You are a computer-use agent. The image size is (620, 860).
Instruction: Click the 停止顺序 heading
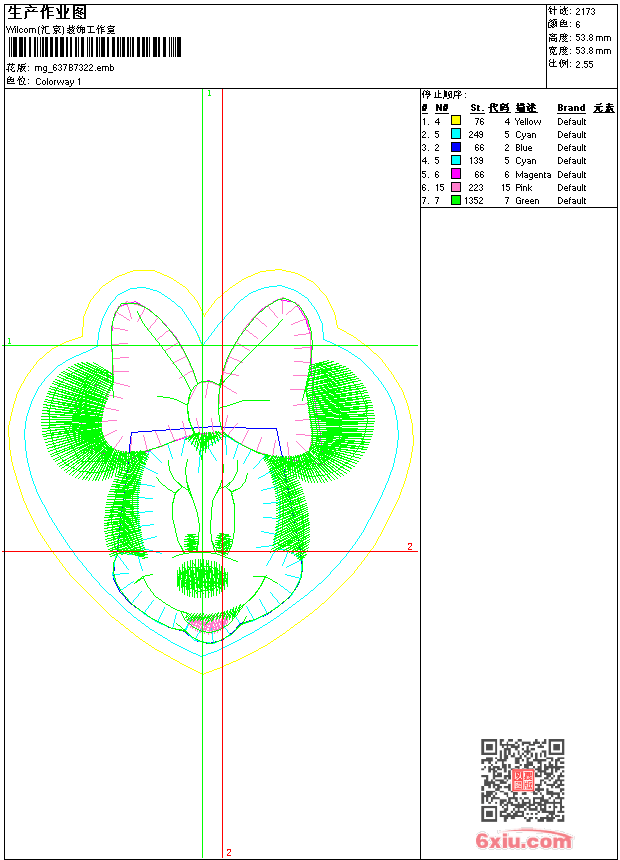pyautogui.click(x=444, y=95)
